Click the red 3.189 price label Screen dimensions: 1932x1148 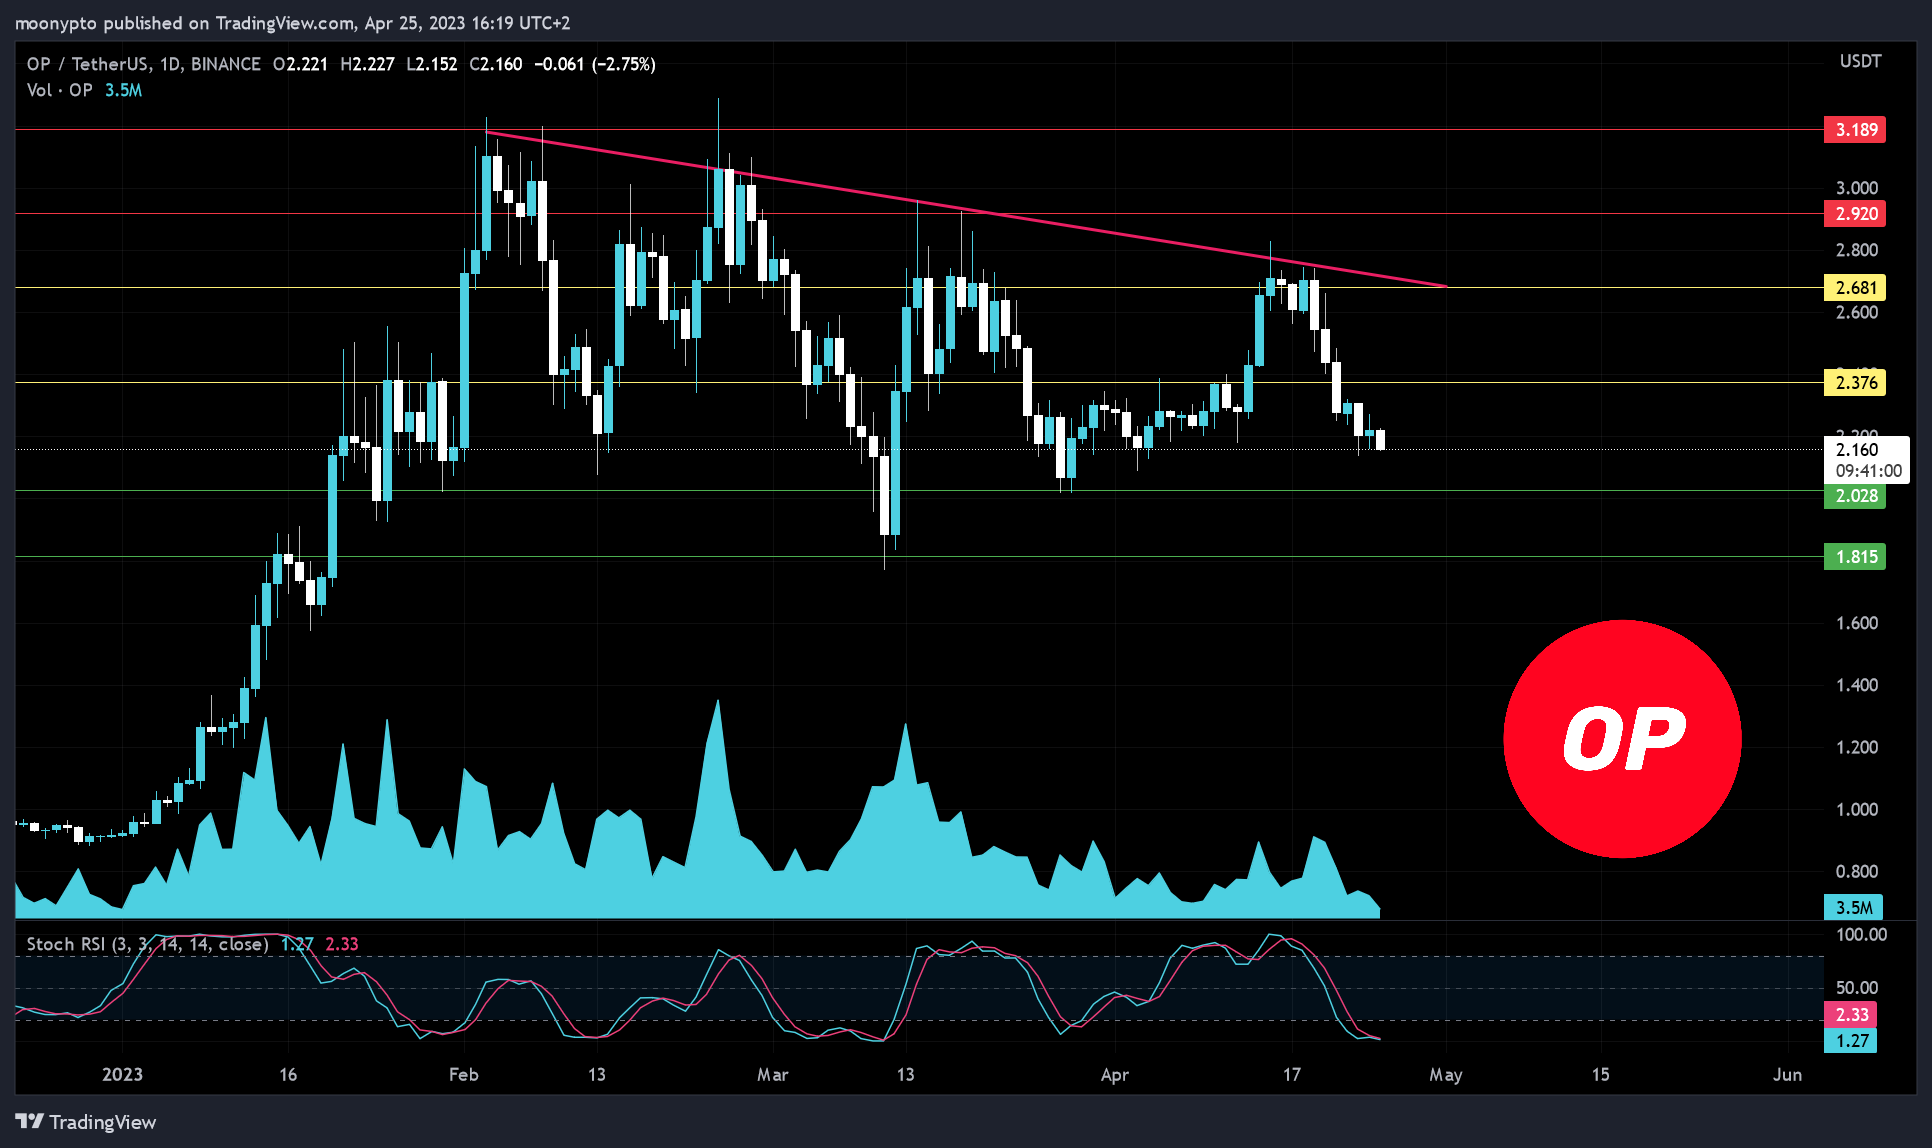pos(1855,130)
